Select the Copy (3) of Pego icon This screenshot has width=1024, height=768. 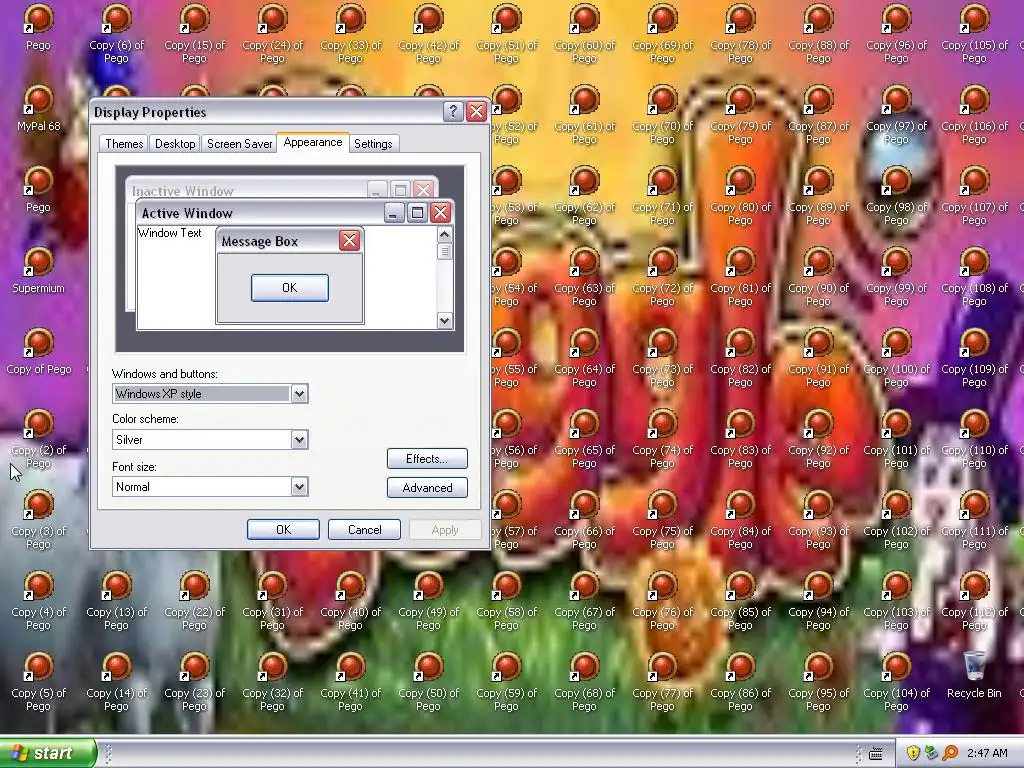tap(39, 519)
